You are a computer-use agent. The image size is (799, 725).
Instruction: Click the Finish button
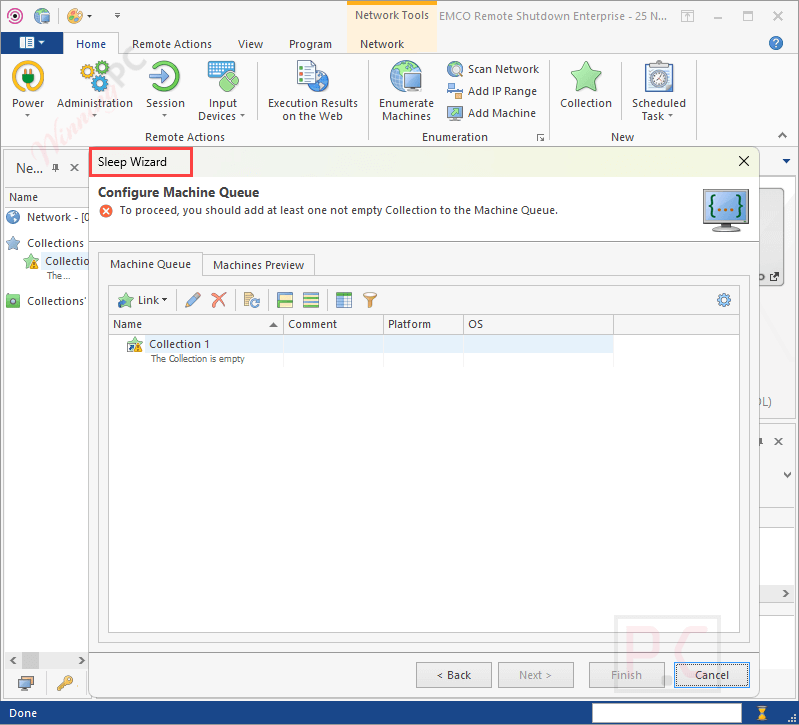pyautogui.click(x=627, y=675)
